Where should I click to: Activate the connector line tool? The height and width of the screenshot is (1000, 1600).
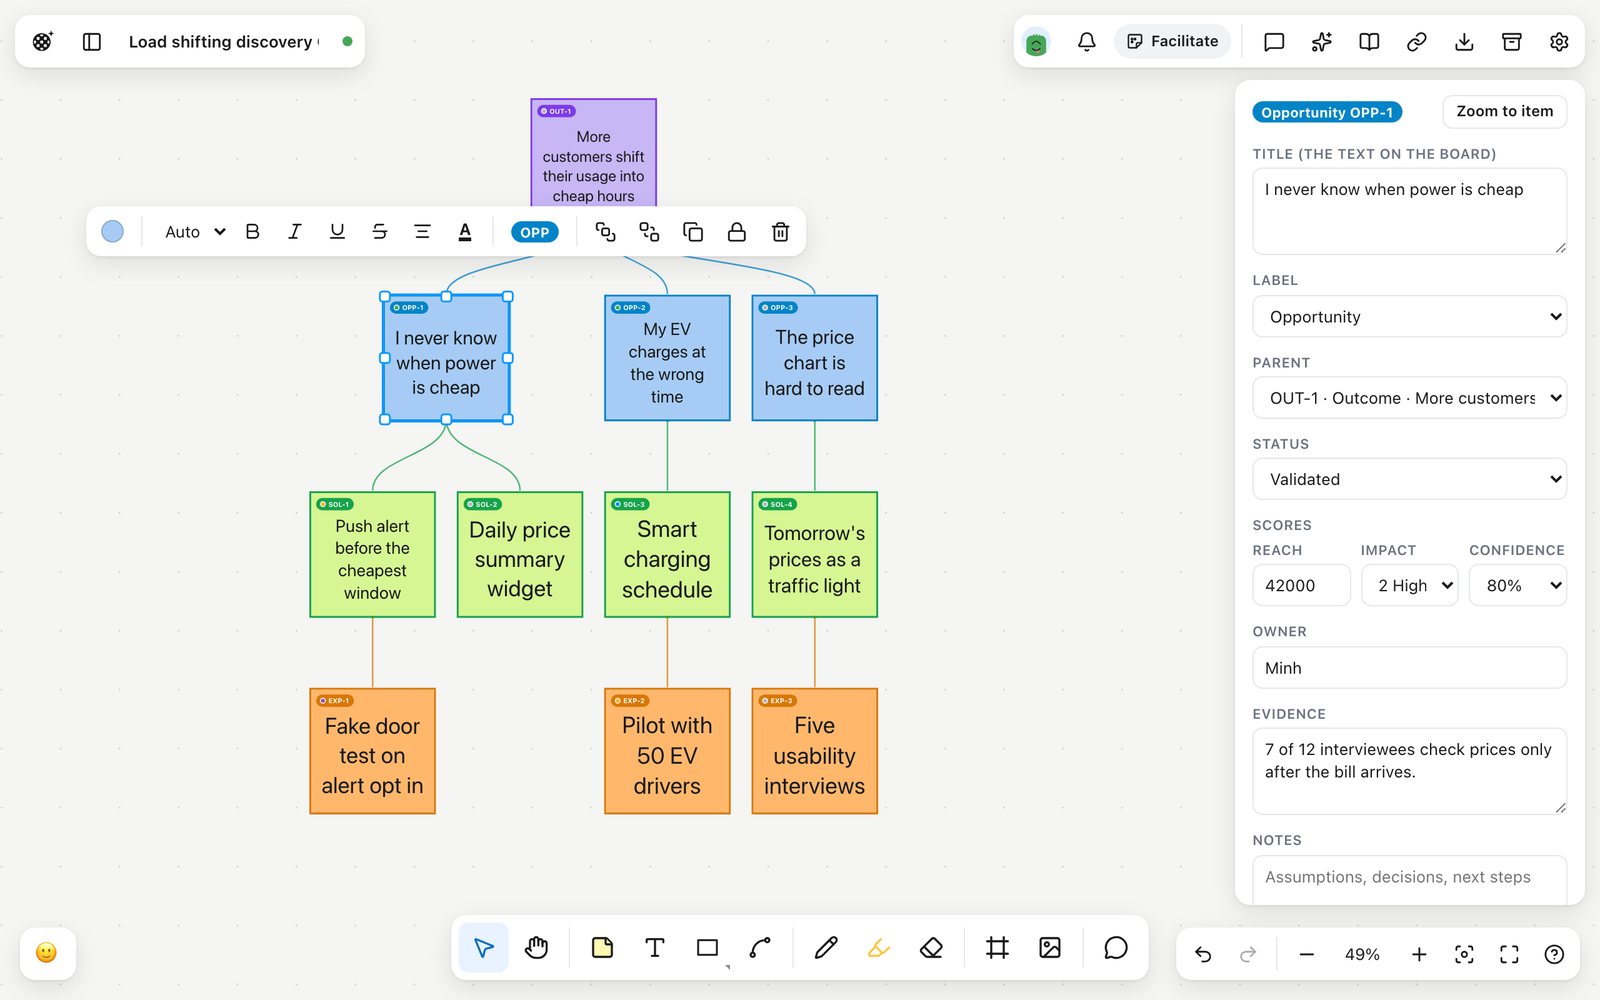coord(760,948)
